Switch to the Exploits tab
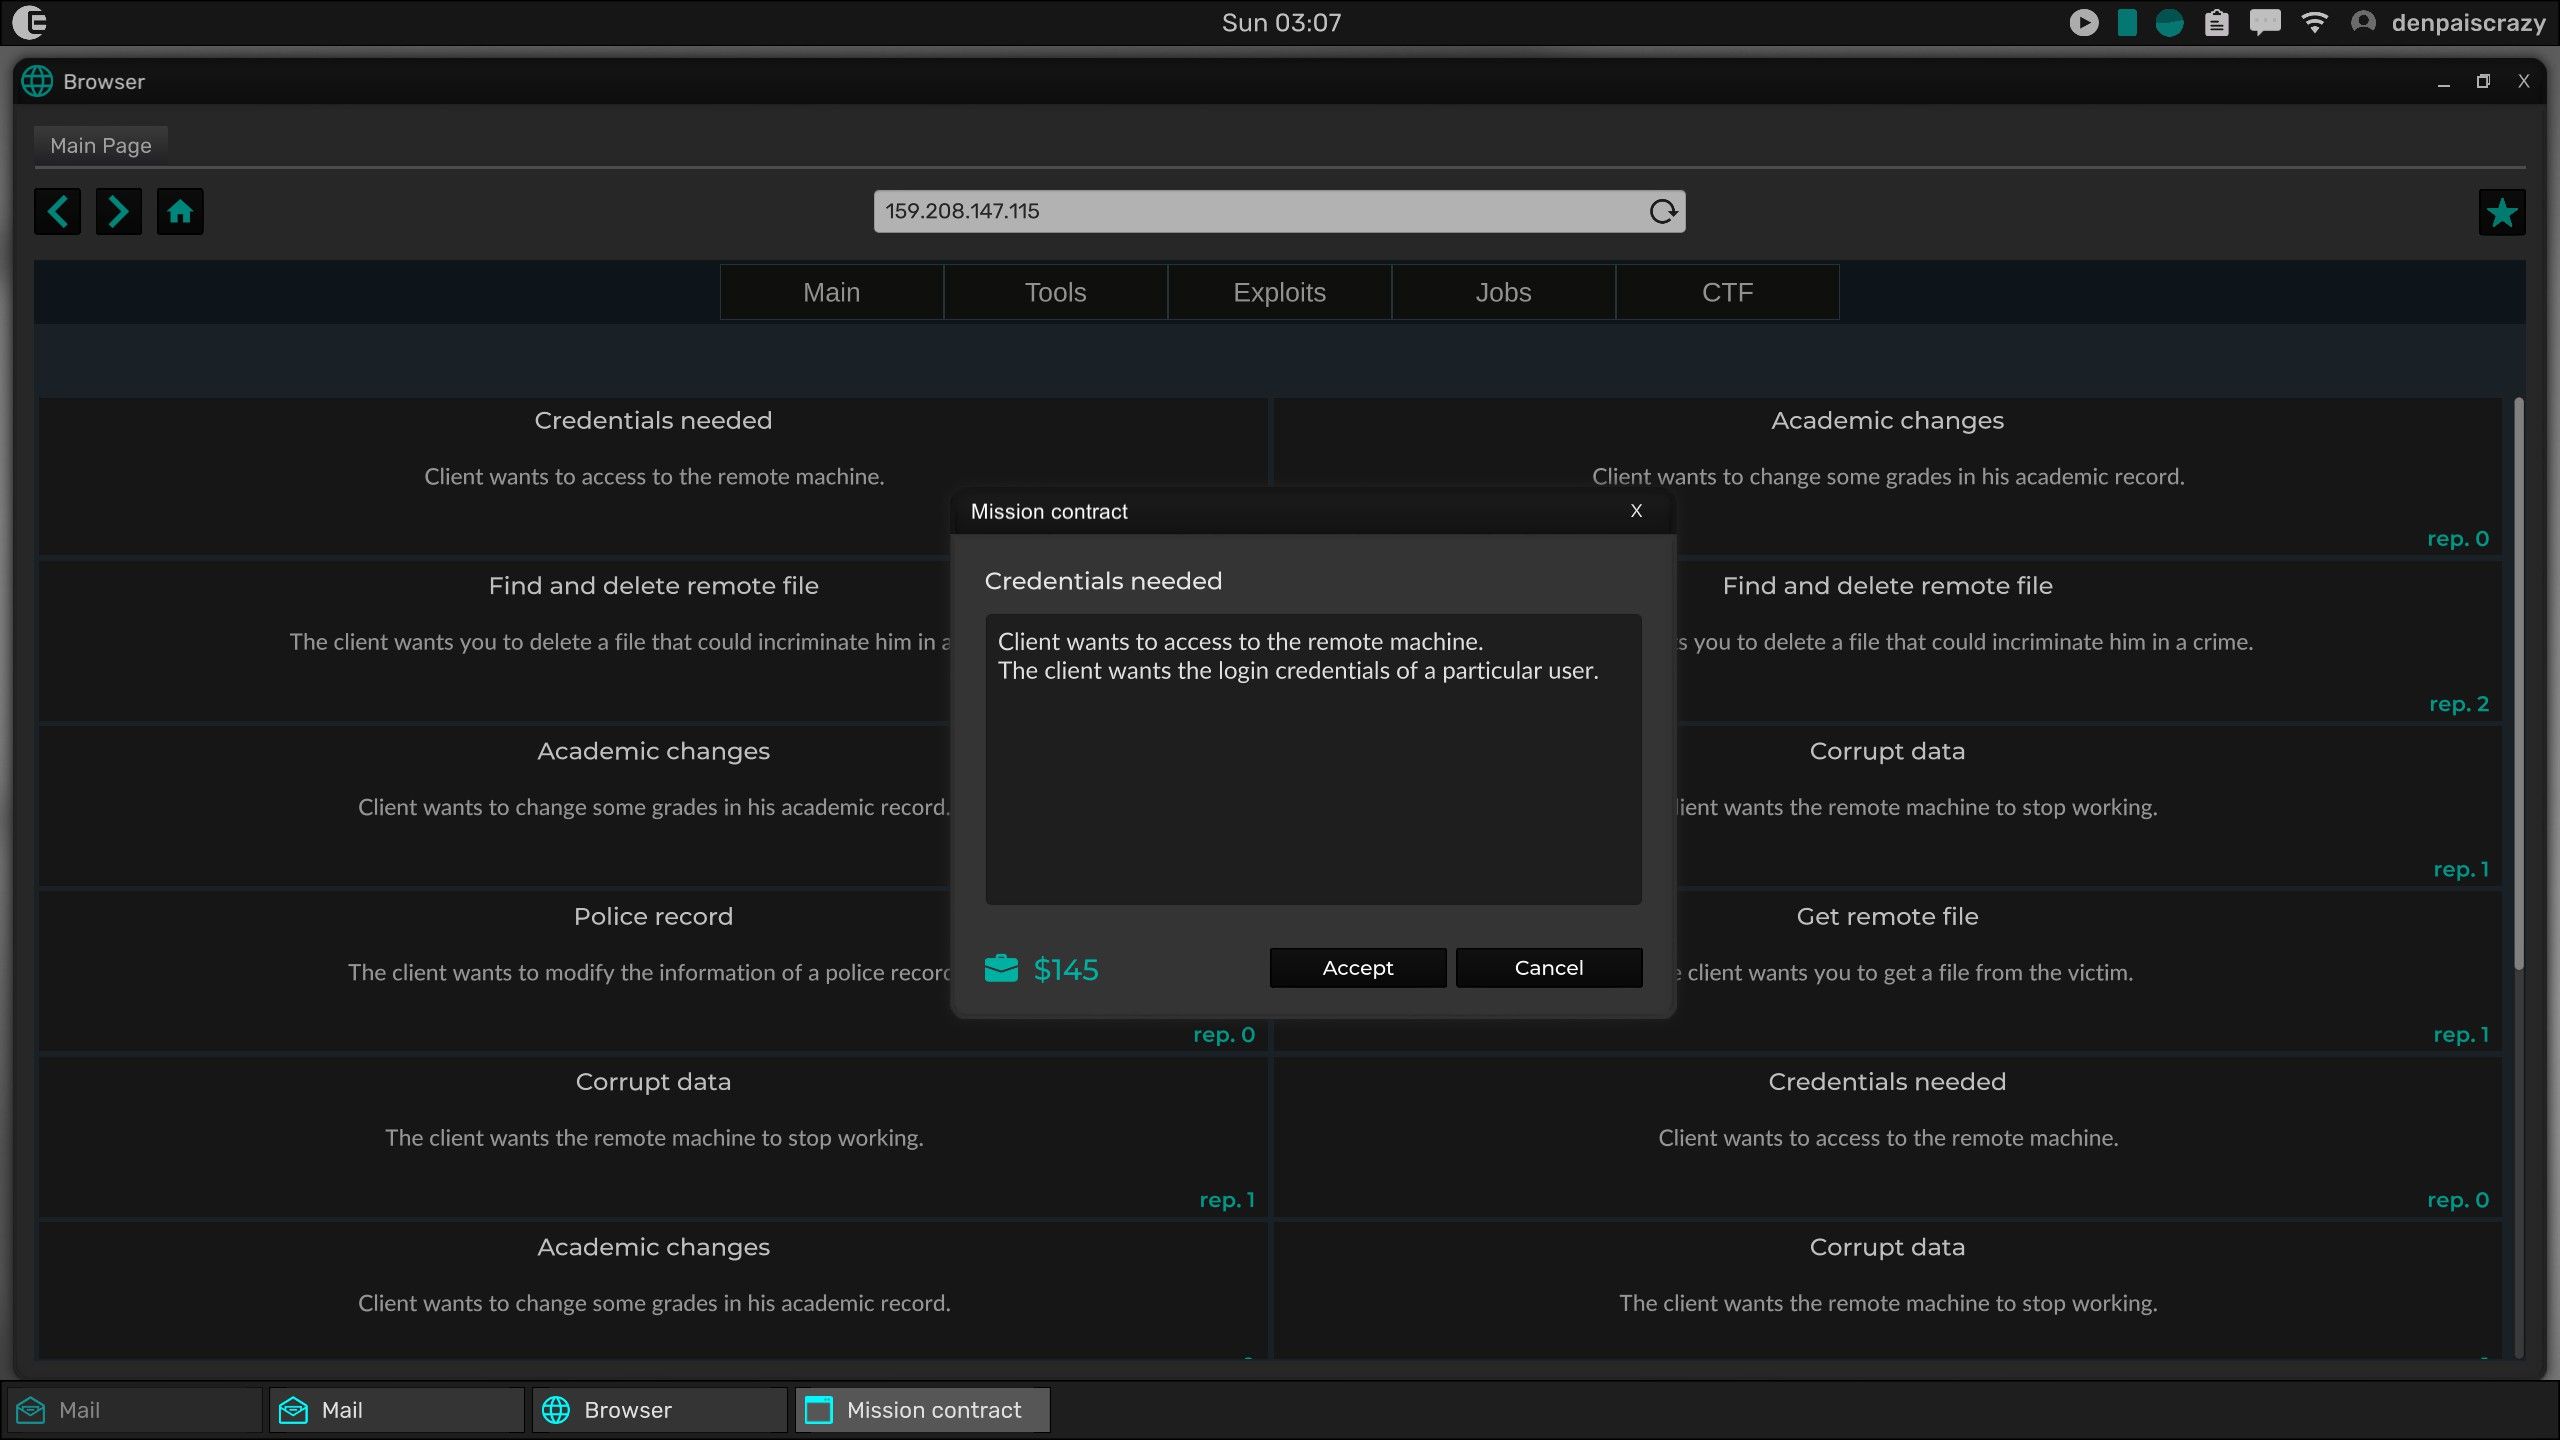 [1279, 292]
